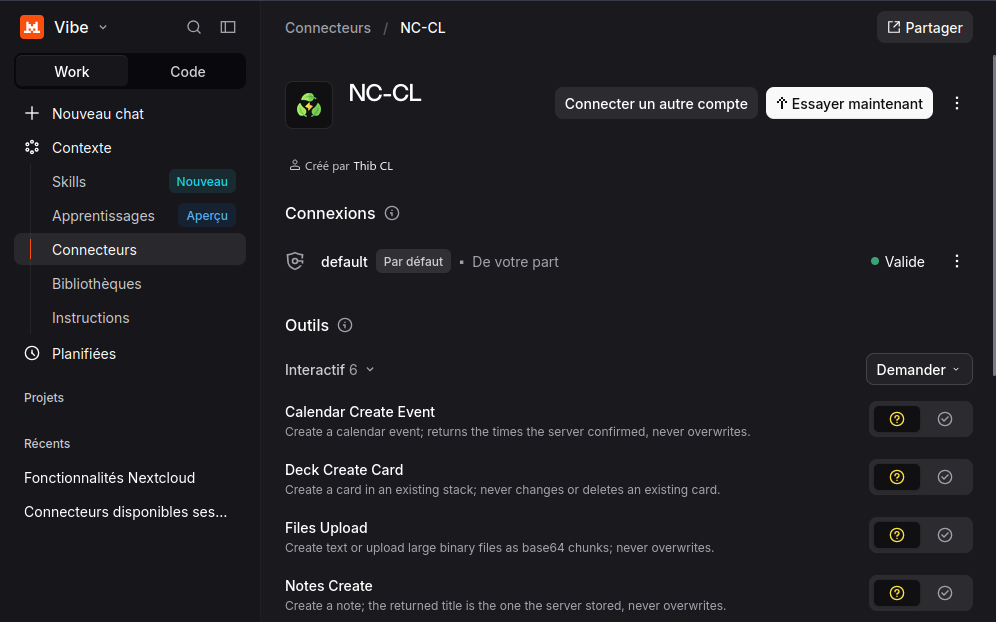
Task: Select Connecteurs in the sidebar
Action: 130,249
